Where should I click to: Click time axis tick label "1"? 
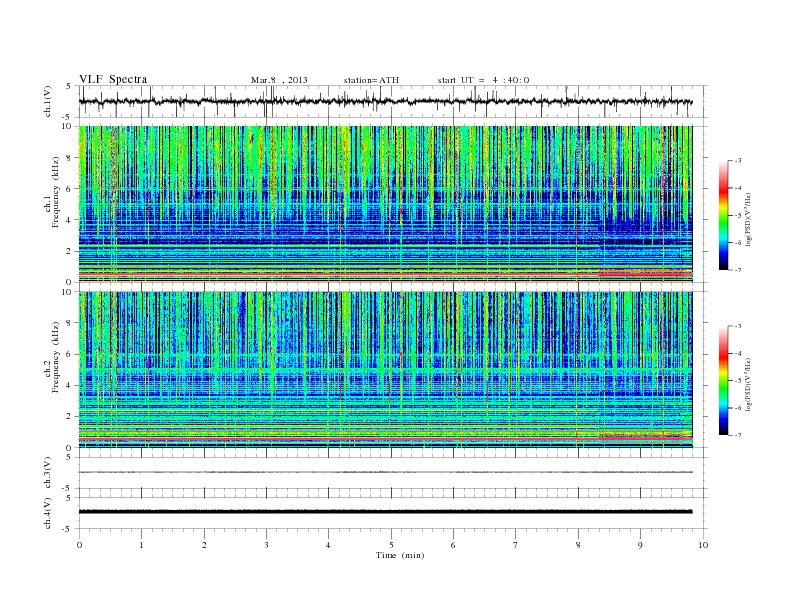pos(141,545)
